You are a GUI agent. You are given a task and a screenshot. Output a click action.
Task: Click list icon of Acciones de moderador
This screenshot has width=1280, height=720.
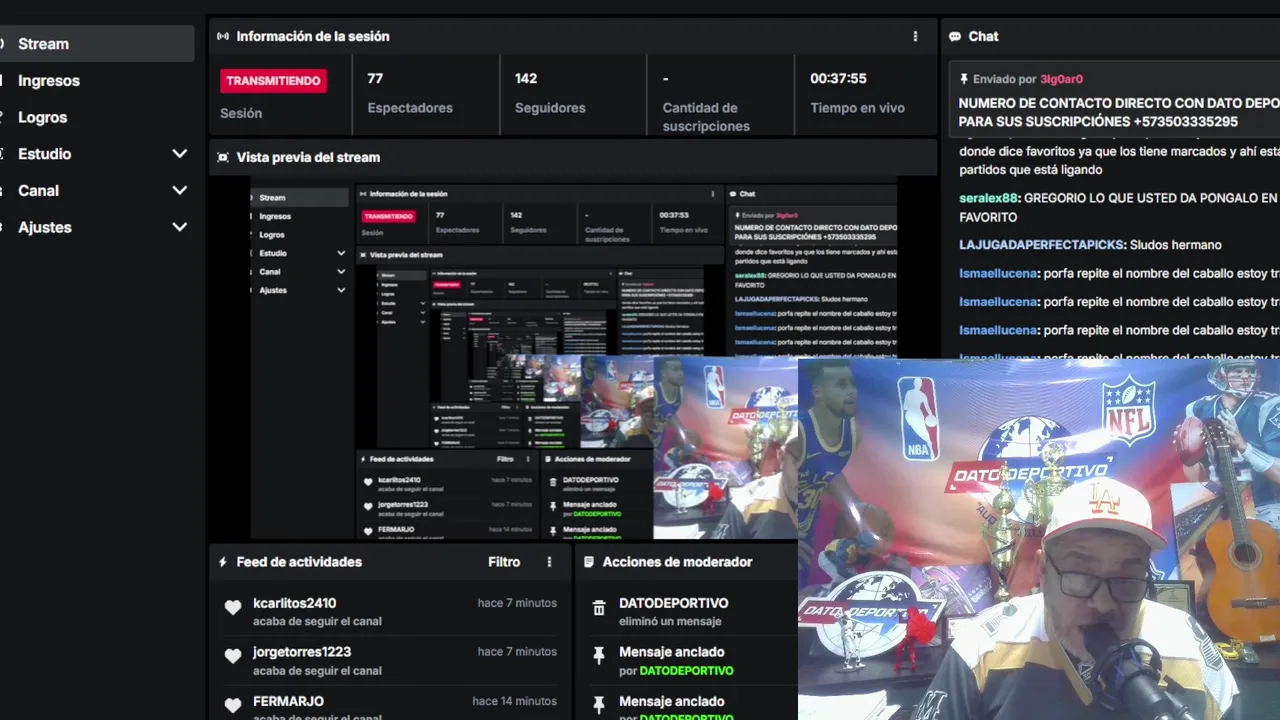[589, 562]
